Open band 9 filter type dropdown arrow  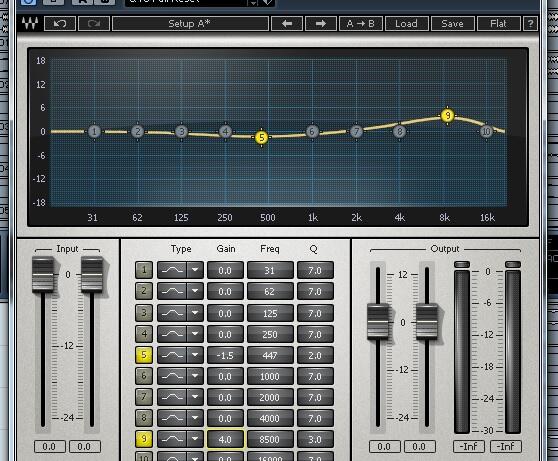(x=195, y=439)
